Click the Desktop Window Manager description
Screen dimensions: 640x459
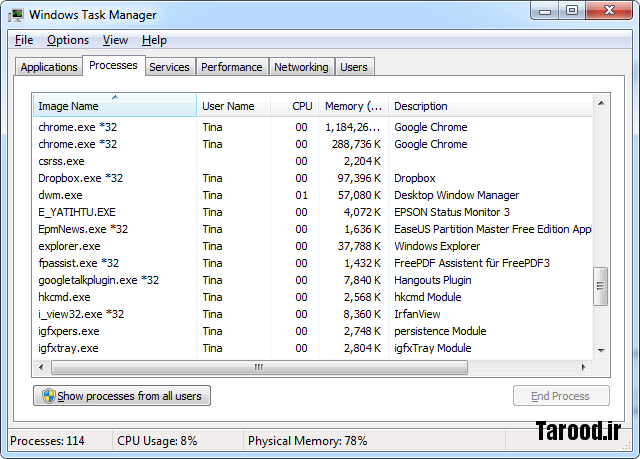pos(456,195)
